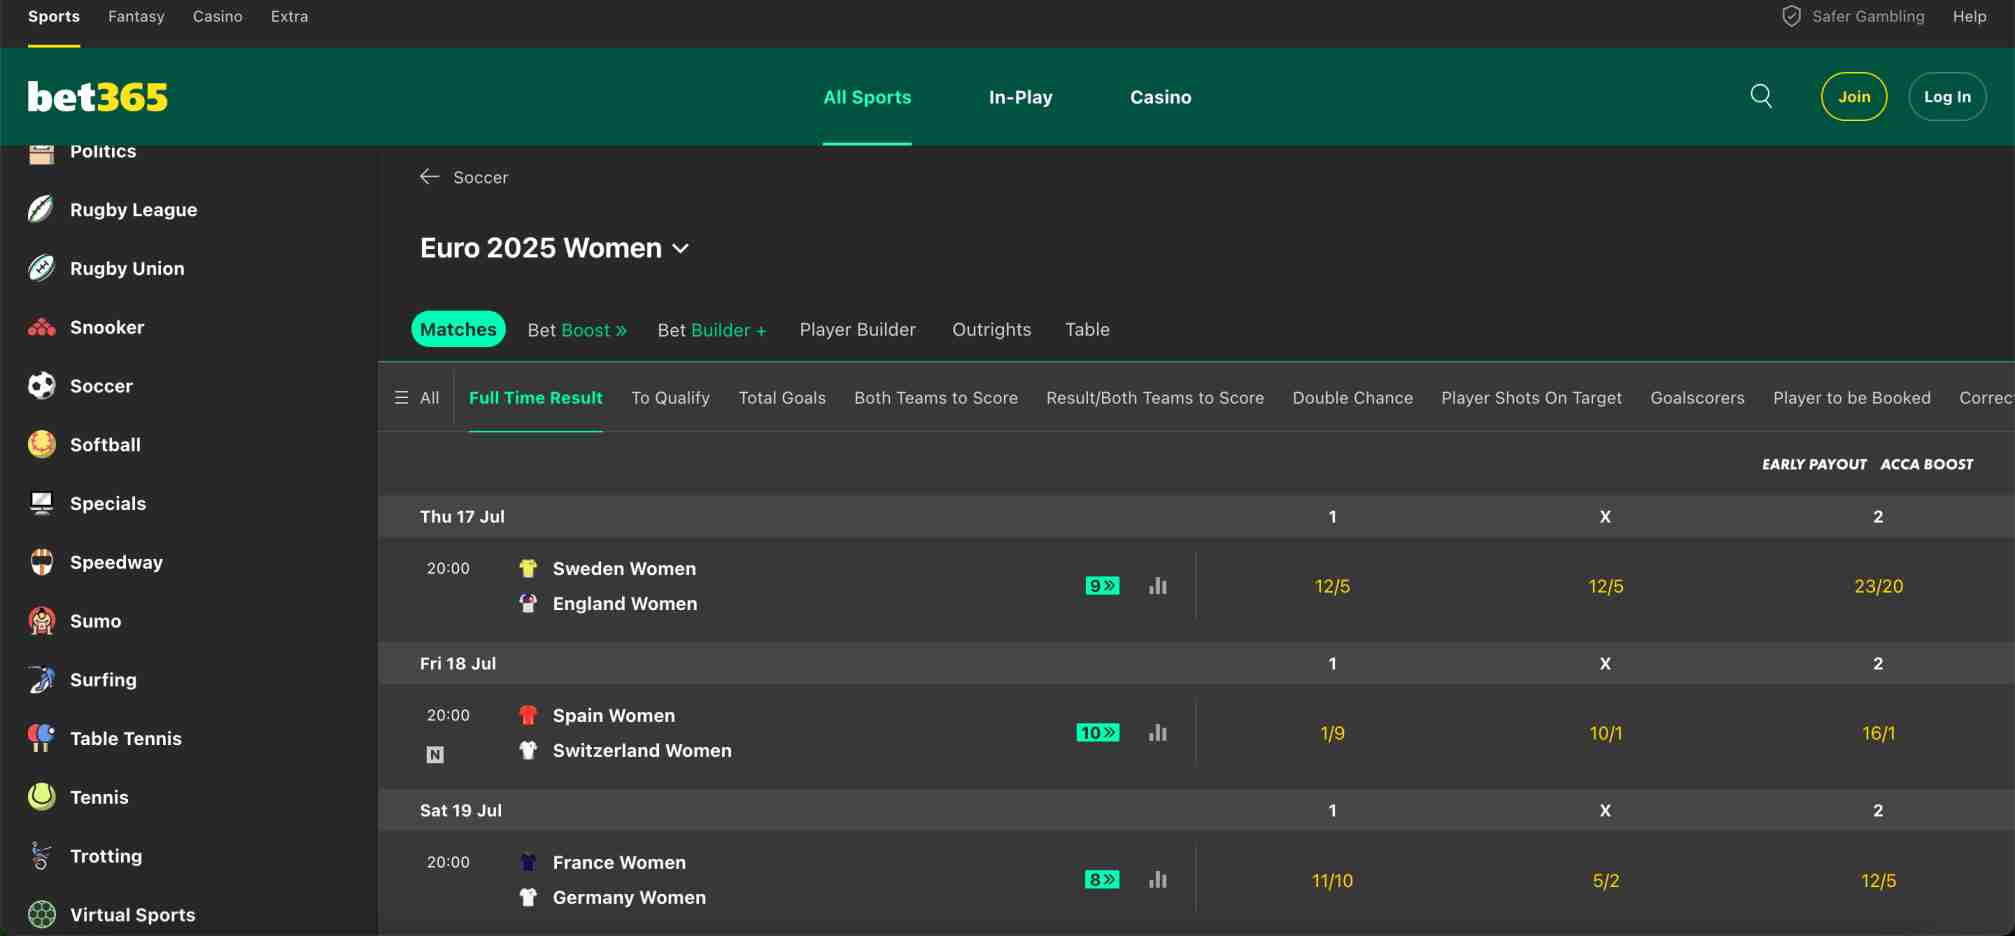Click the neutral venue N icon
Screen dimensions: 2015x936
click(x=435, y=755)
